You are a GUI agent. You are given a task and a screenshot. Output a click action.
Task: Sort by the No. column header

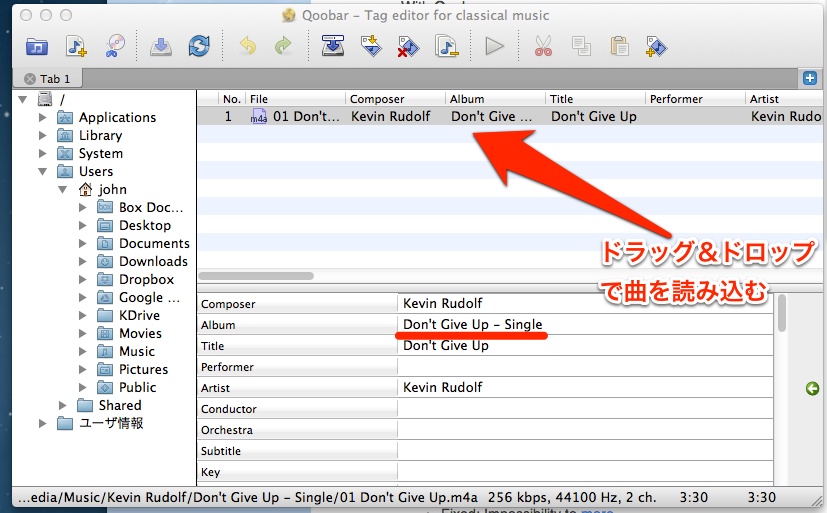pos(232,99)
